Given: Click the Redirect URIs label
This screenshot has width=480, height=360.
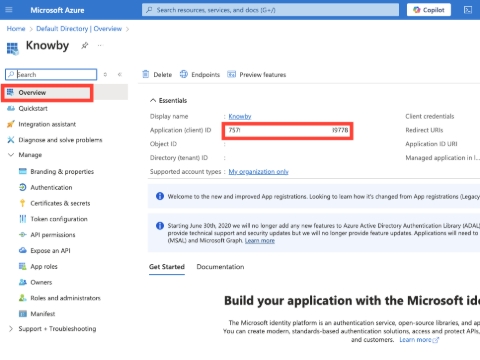Looking at the screenshot, I should coord(424,130).
